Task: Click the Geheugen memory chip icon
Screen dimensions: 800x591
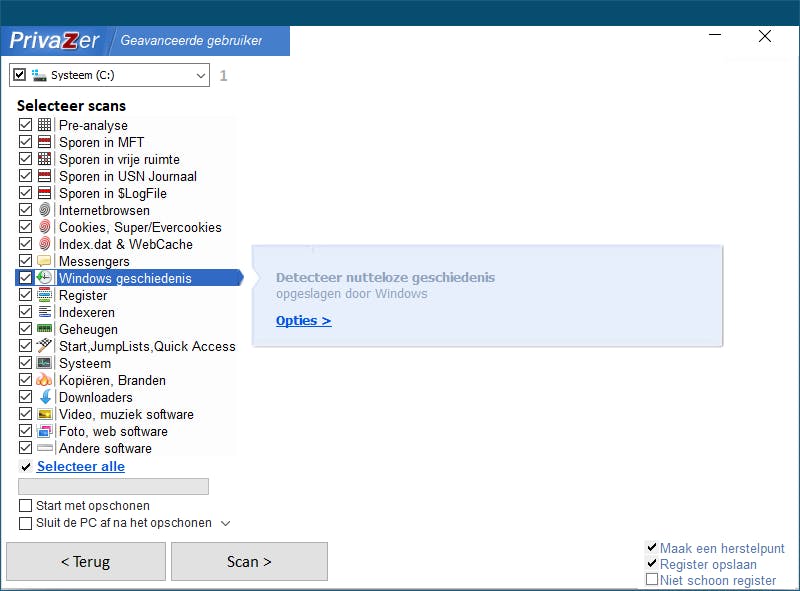Action: pyautogui.click(x=44, y=329)
